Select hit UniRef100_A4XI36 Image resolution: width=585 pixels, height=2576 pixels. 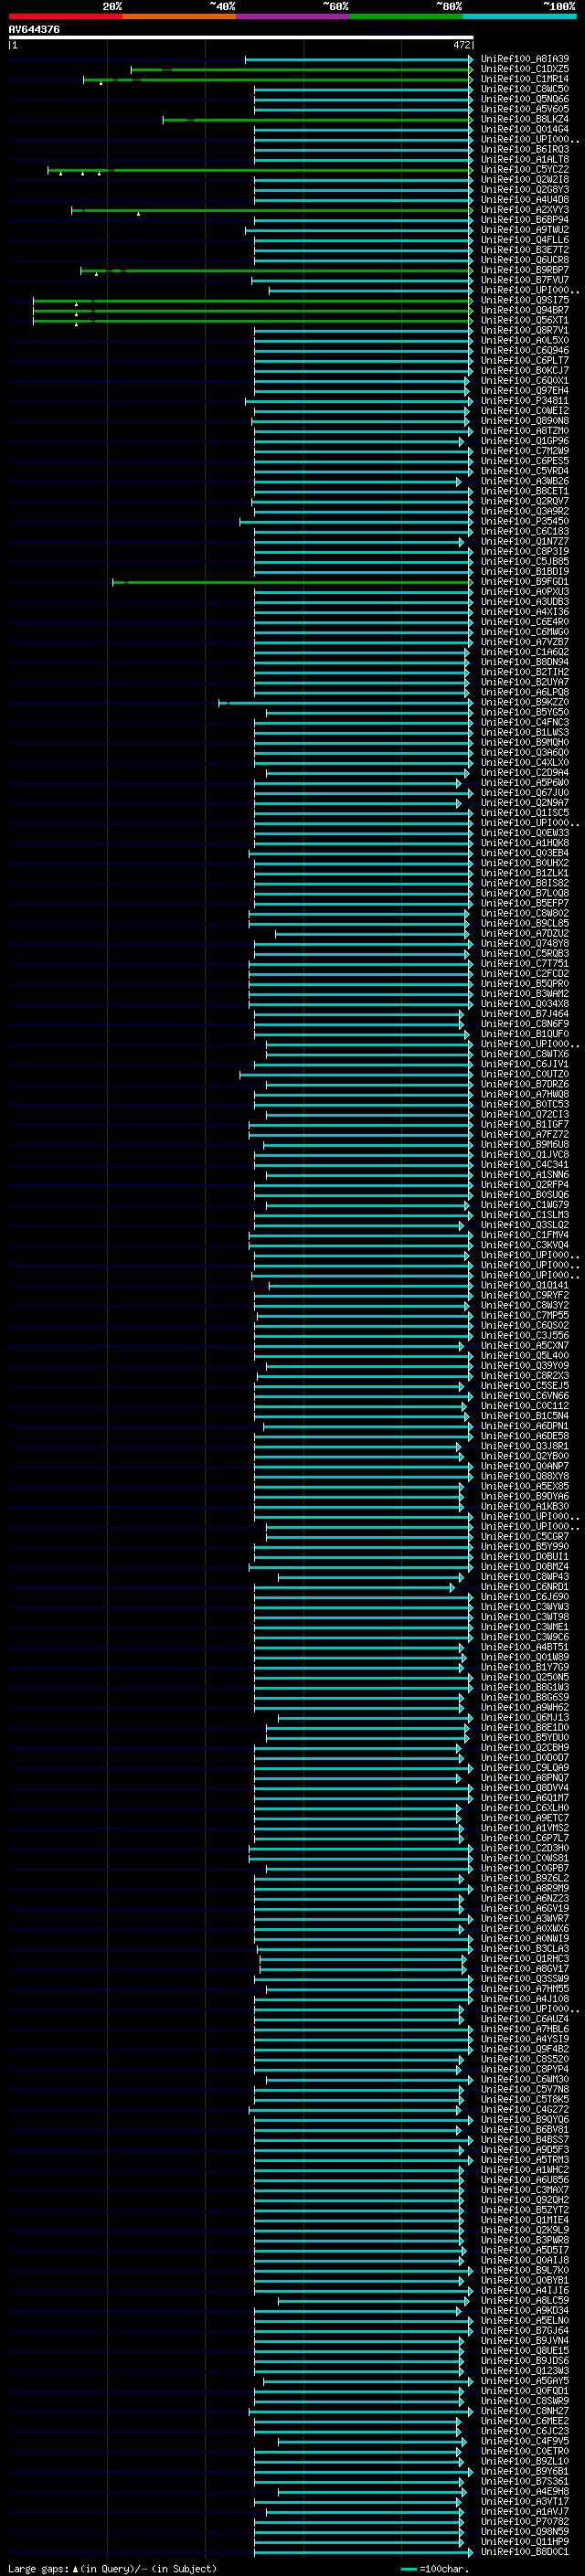(525, 611)
